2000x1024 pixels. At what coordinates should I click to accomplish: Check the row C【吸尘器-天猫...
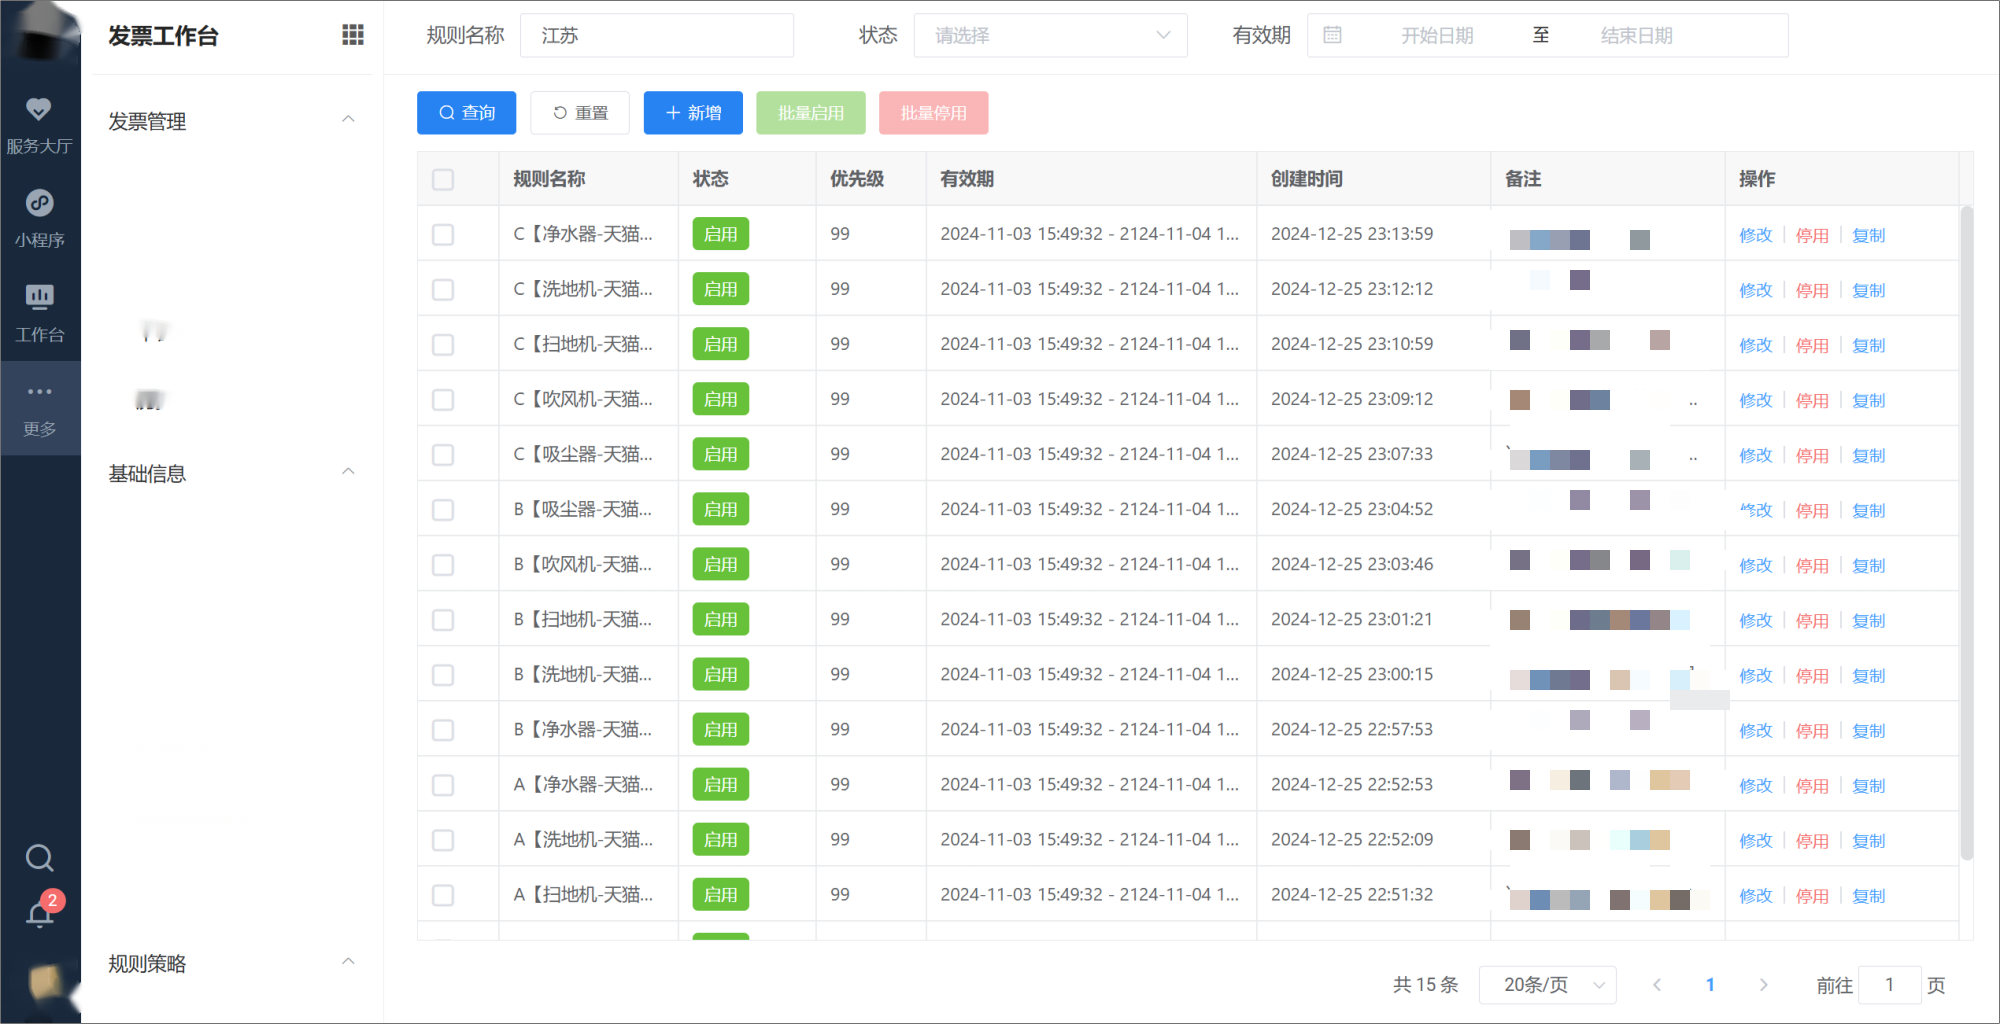tap(443, 455)
